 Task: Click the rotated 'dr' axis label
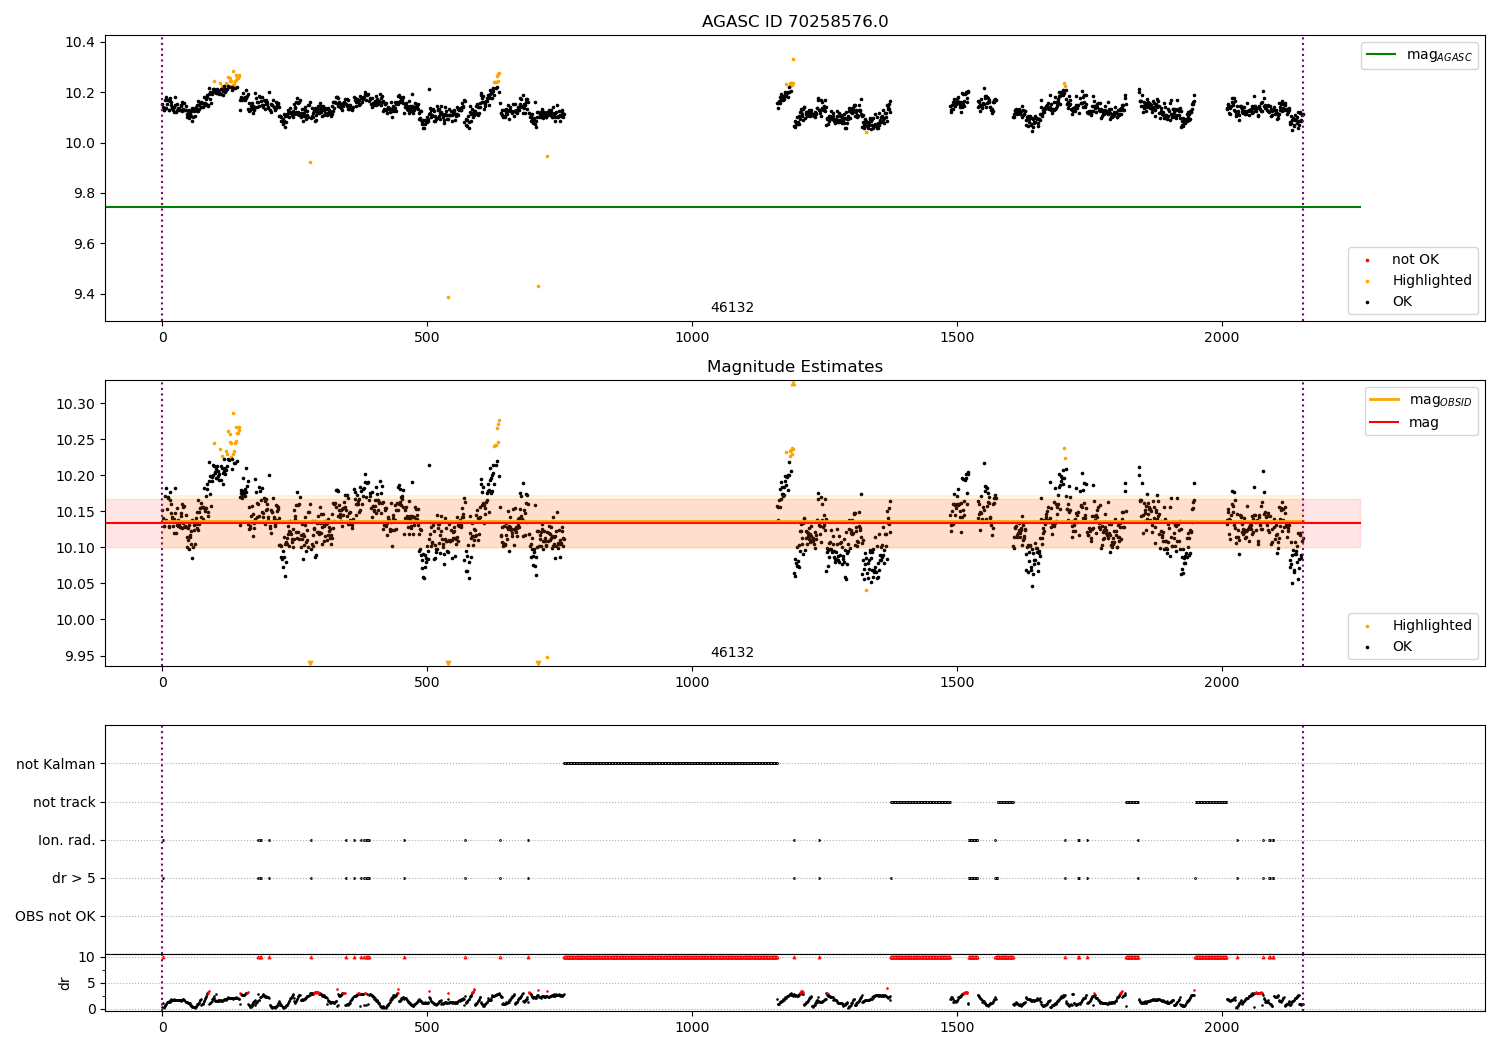point(65,983)
